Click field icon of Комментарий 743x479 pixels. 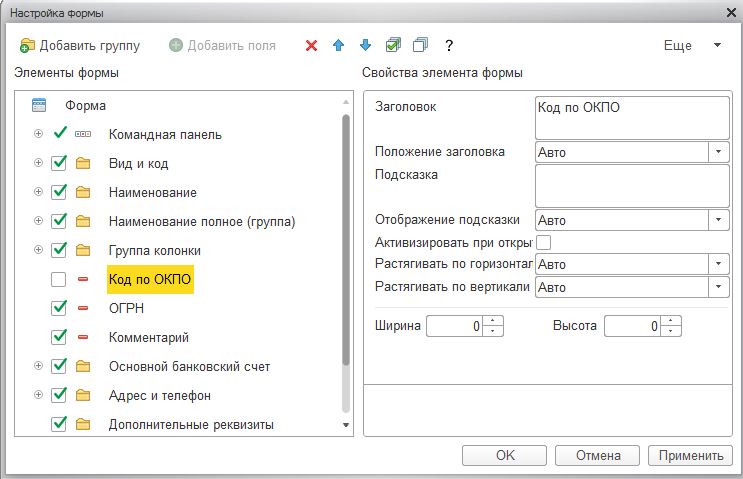coord(83,337)
